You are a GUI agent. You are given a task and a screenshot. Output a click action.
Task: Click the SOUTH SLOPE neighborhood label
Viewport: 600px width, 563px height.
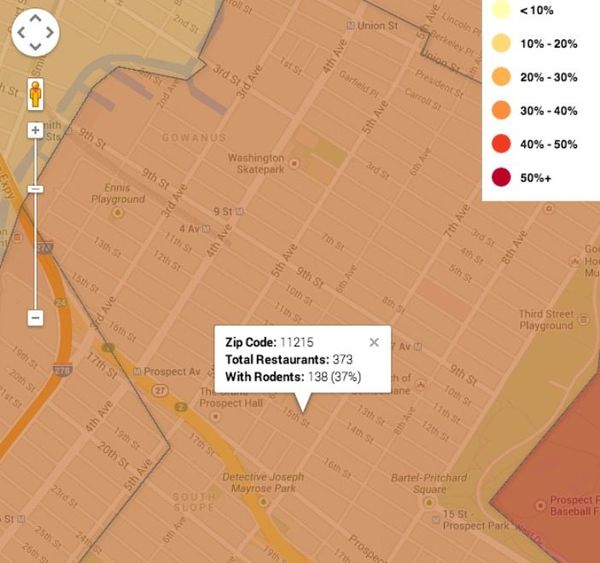194,502
